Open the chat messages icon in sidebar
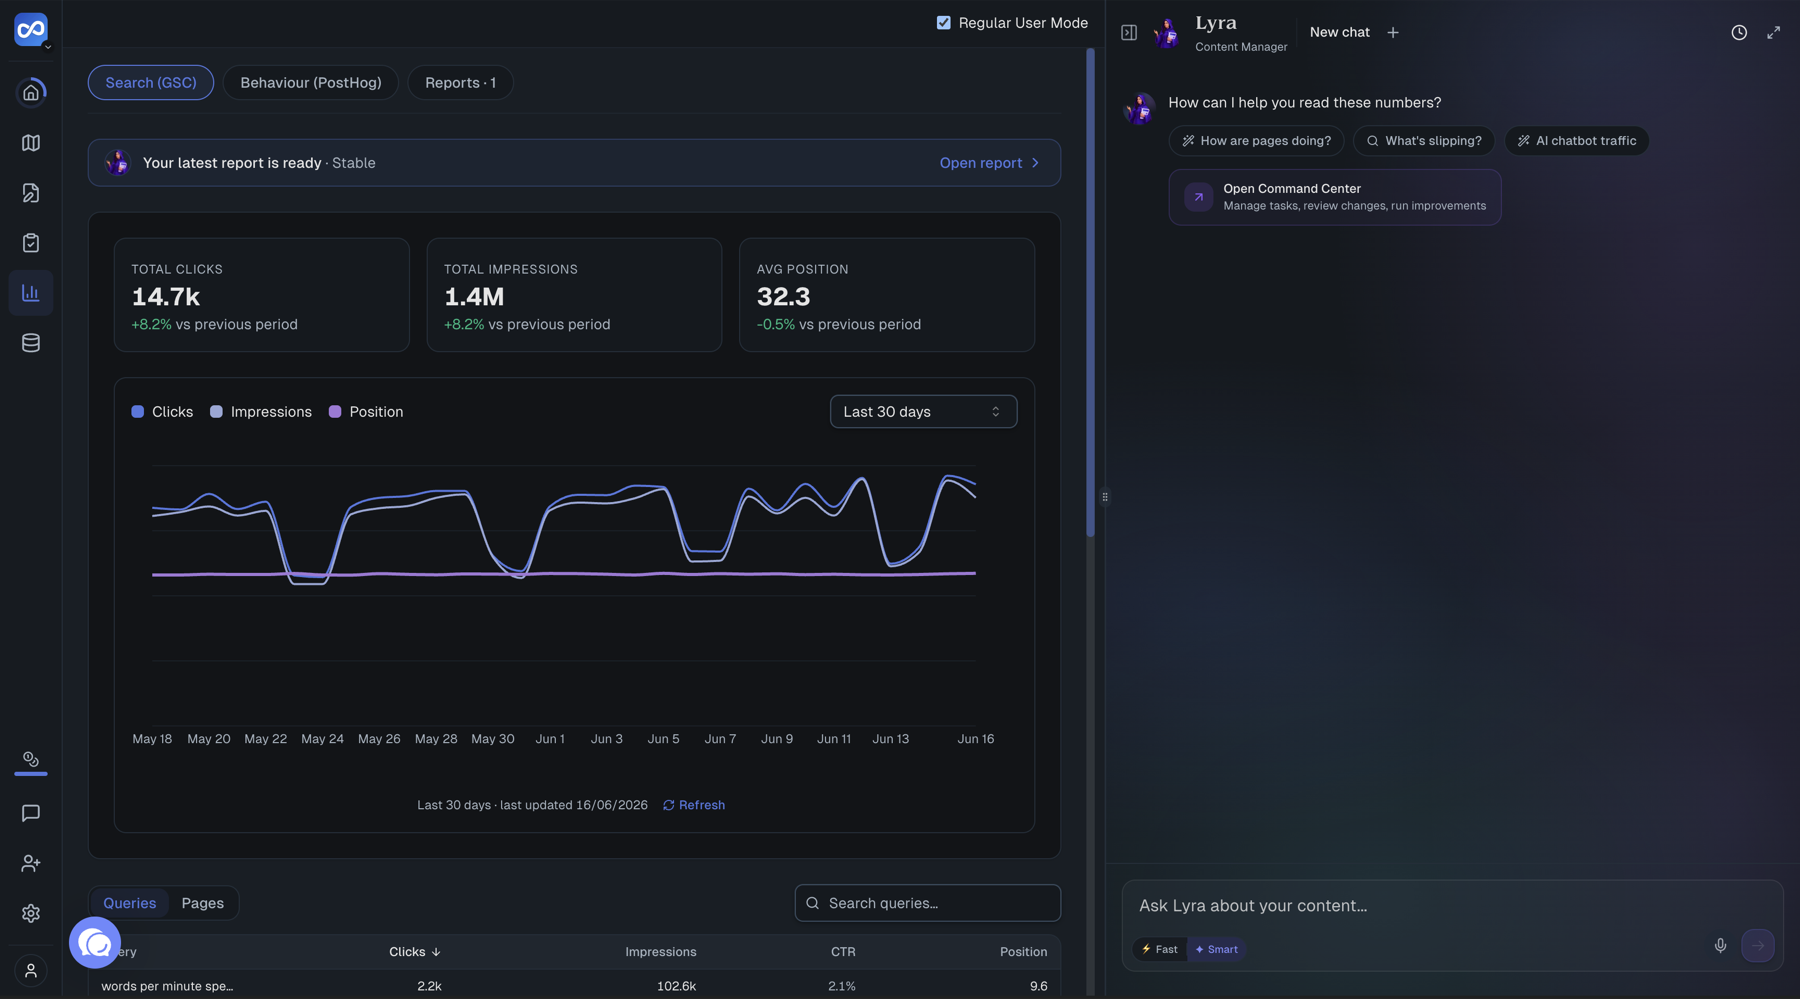Viewport: 1800px width, 999px height. [31, 813]
